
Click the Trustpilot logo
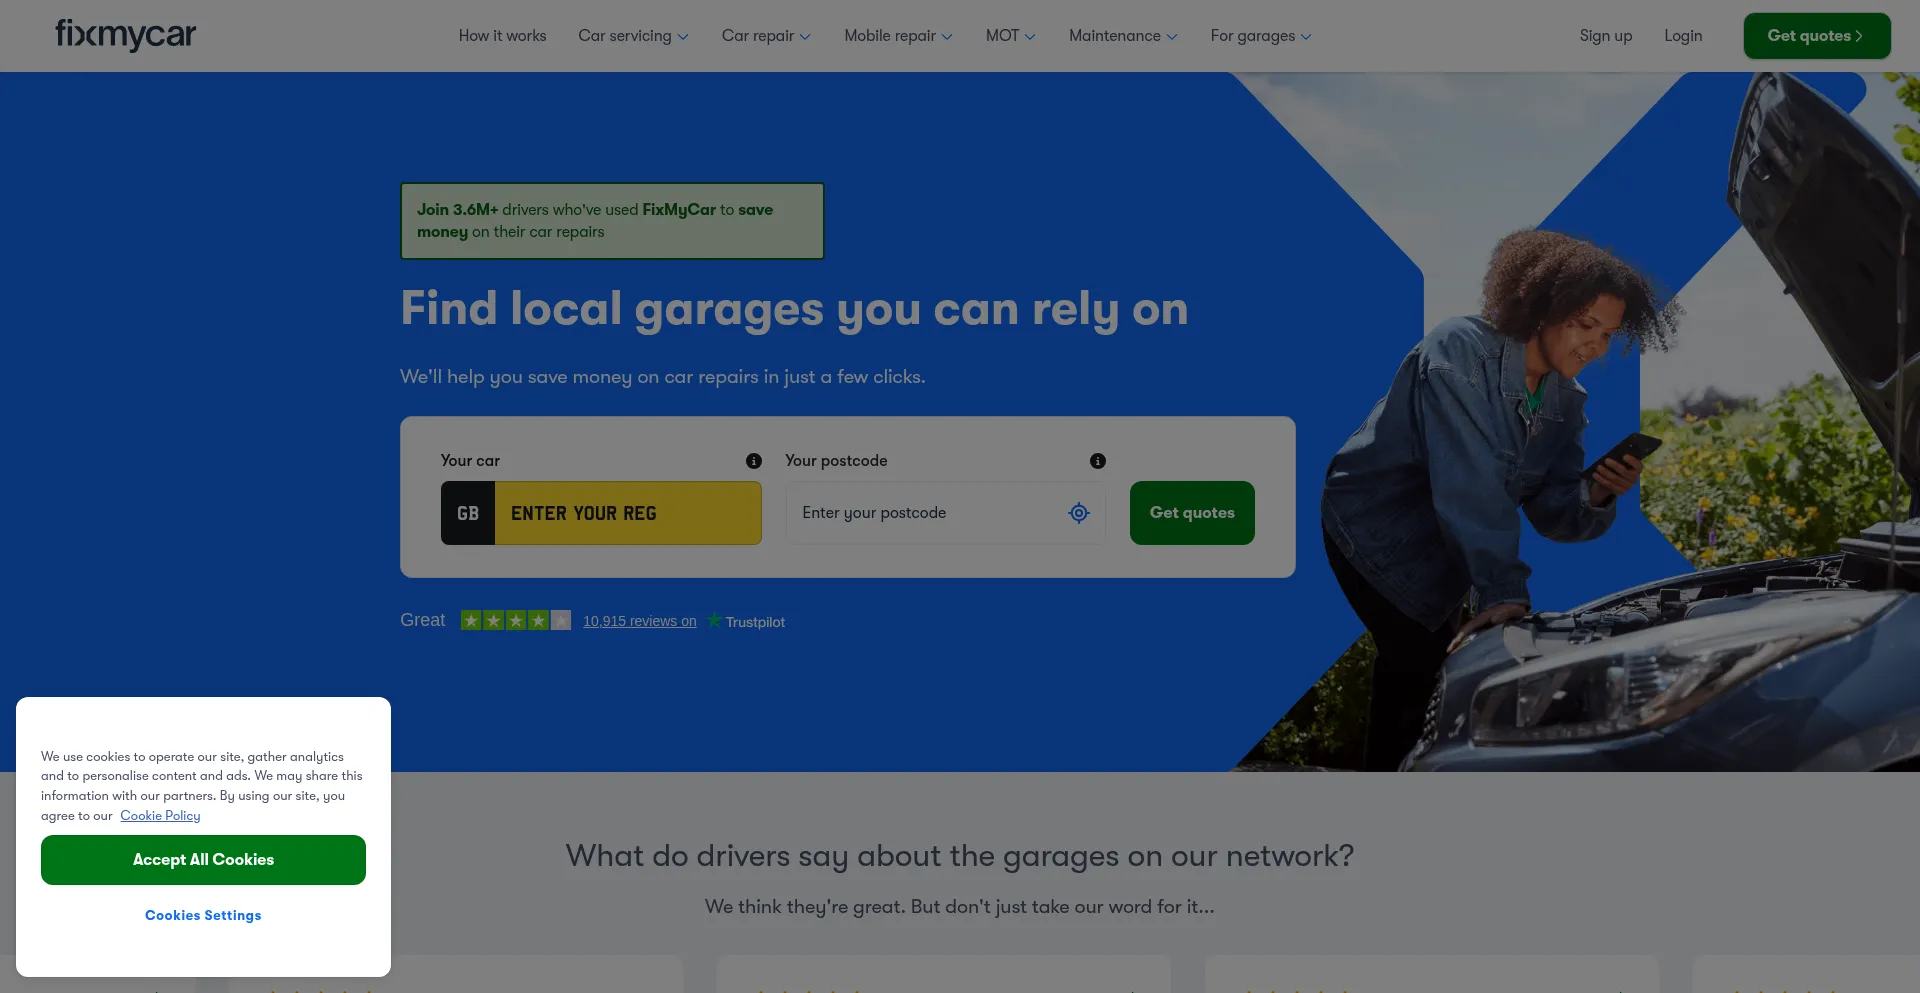[746, 622]
